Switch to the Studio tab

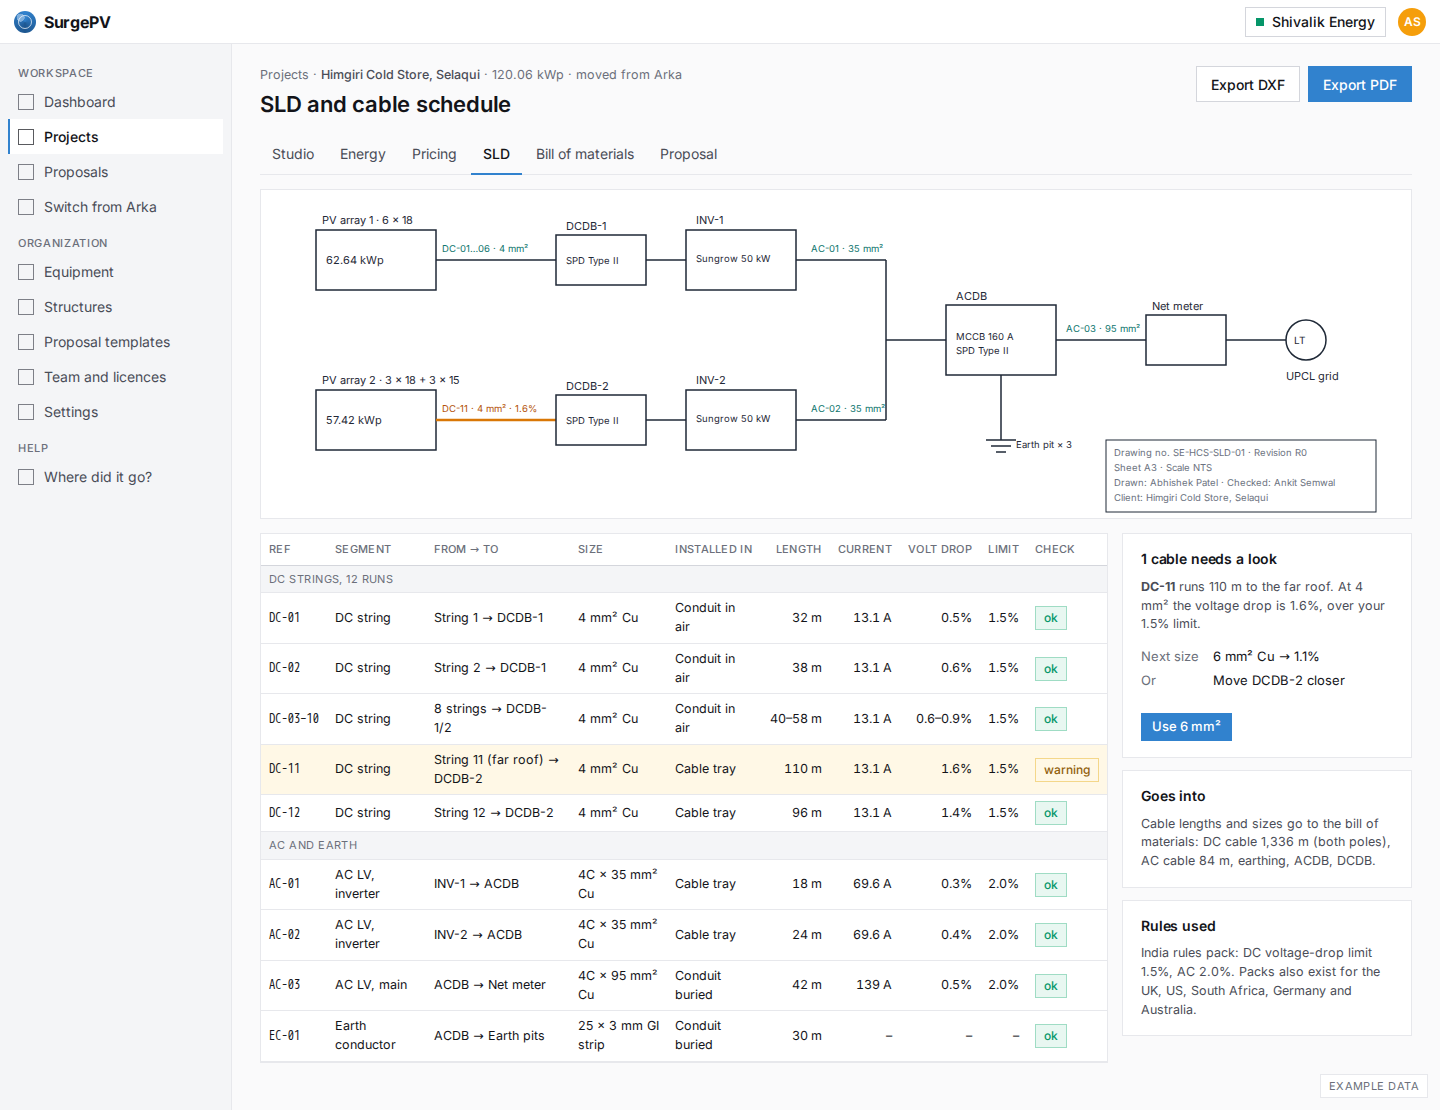pyautogui.click(x=293, y=154)
